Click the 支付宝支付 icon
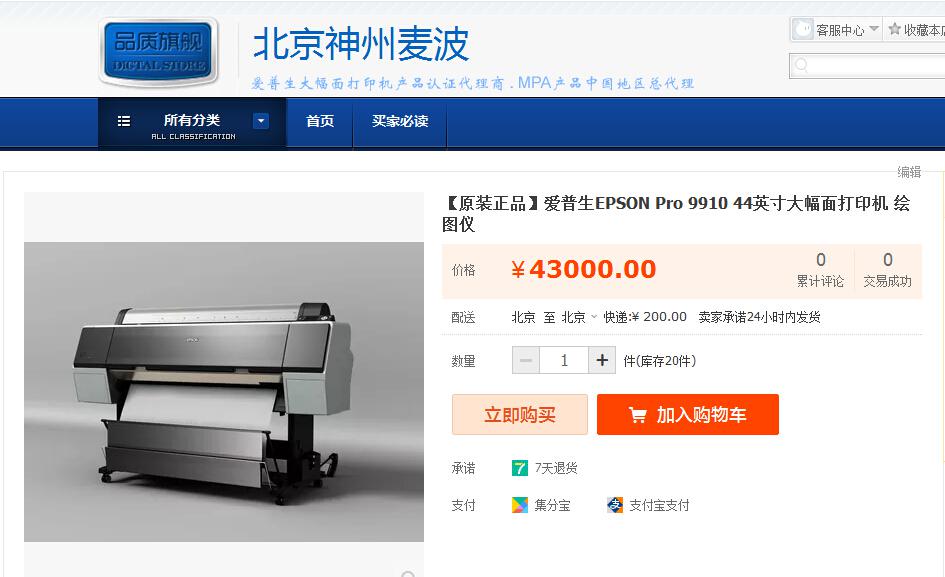Screen dimensions: 945x577 point(615,505)
